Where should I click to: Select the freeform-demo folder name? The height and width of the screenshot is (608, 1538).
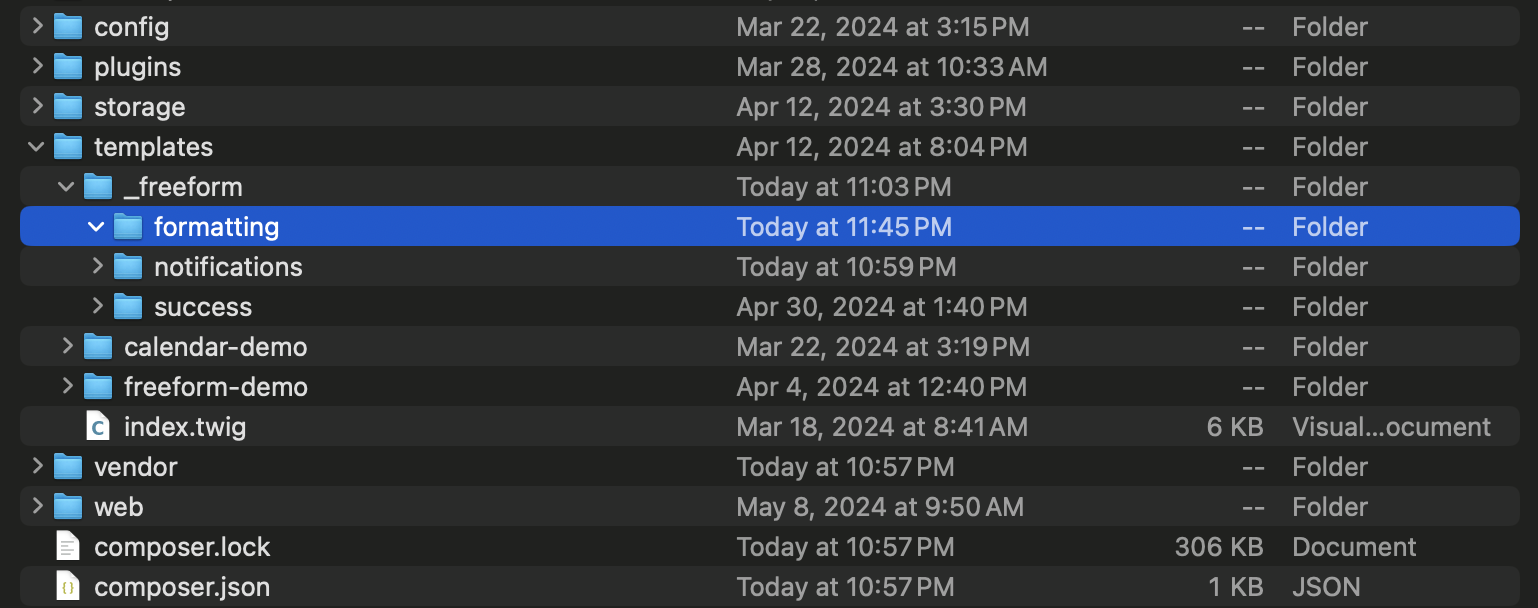tap(215, 387)
